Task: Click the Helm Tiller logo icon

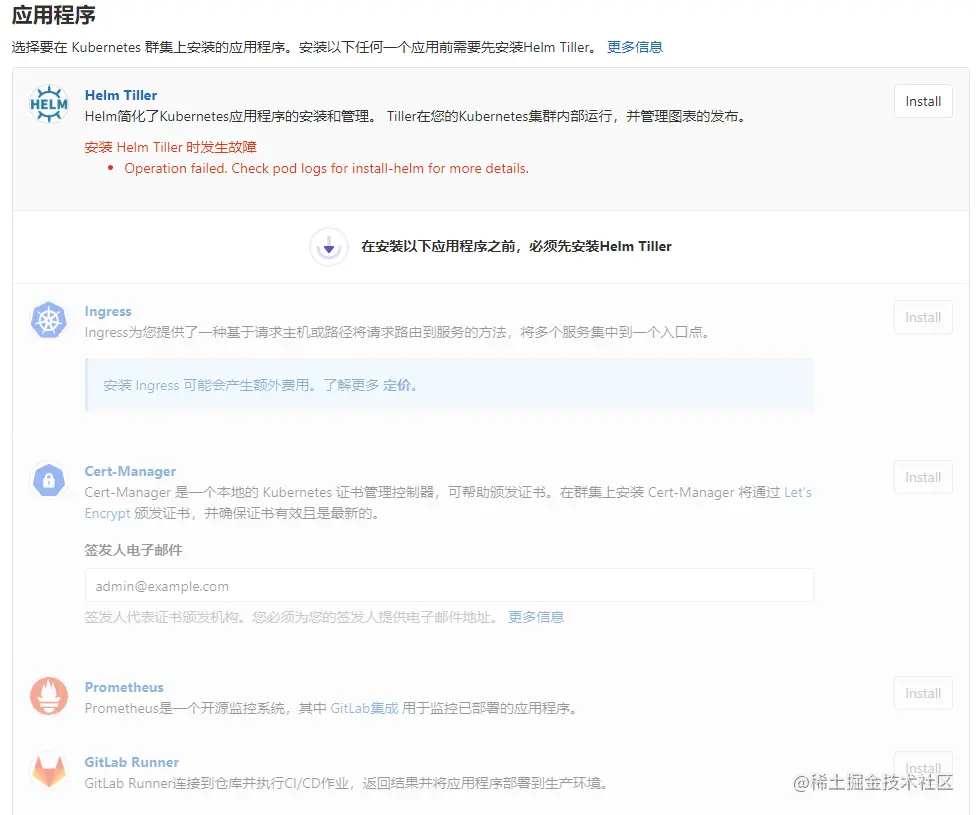Action: (49, 104)
